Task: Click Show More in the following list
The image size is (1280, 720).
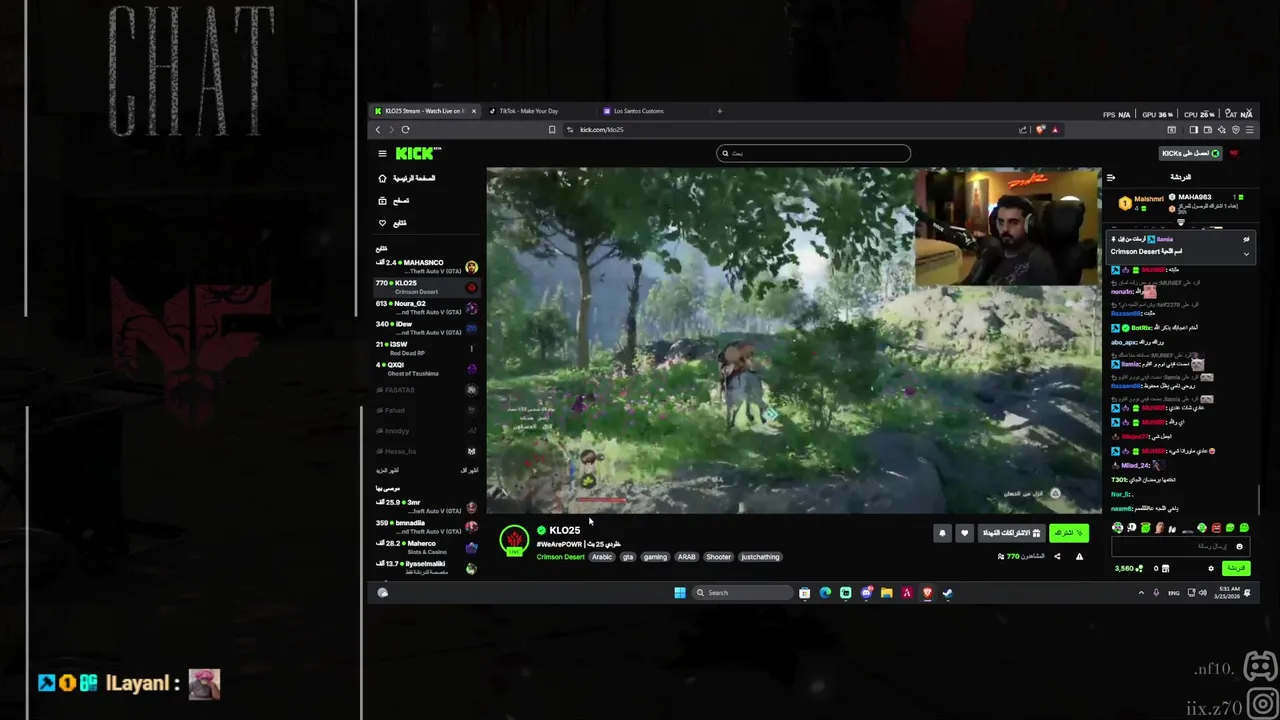Action: [387, 470]
